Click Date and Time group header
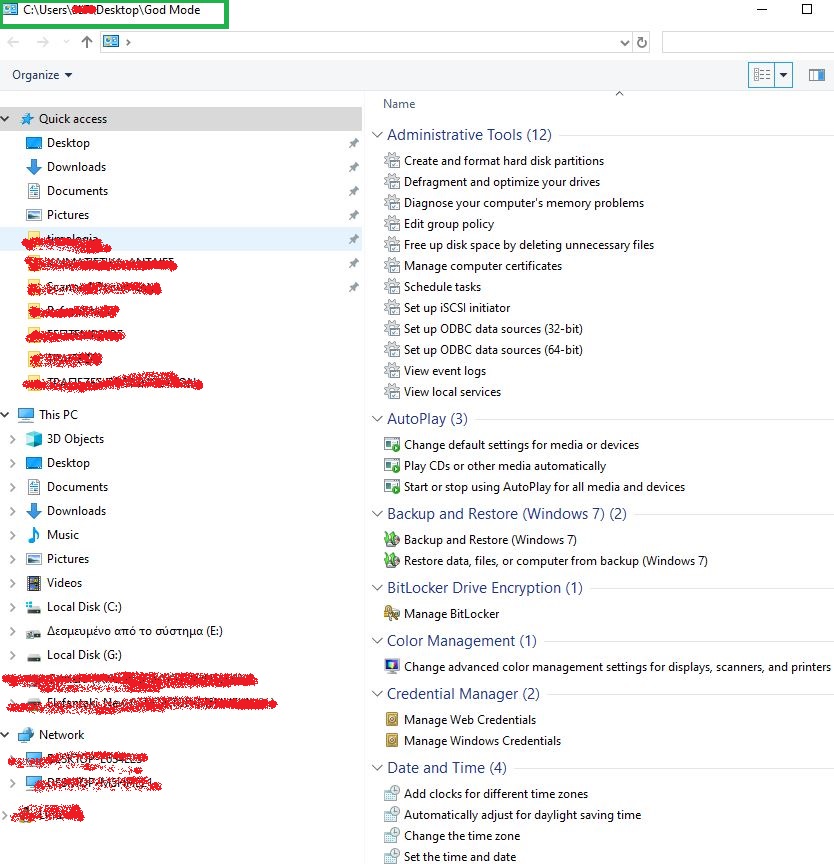This screenshot has width=834, height=864. coord(447,768)
